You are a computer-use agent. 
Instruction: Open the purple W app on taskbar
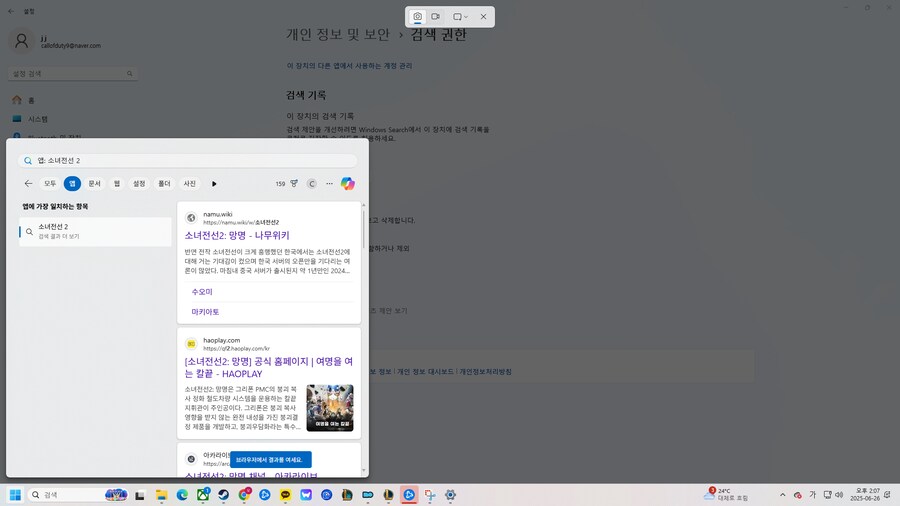pyautogui.click(x=306, y=495)
